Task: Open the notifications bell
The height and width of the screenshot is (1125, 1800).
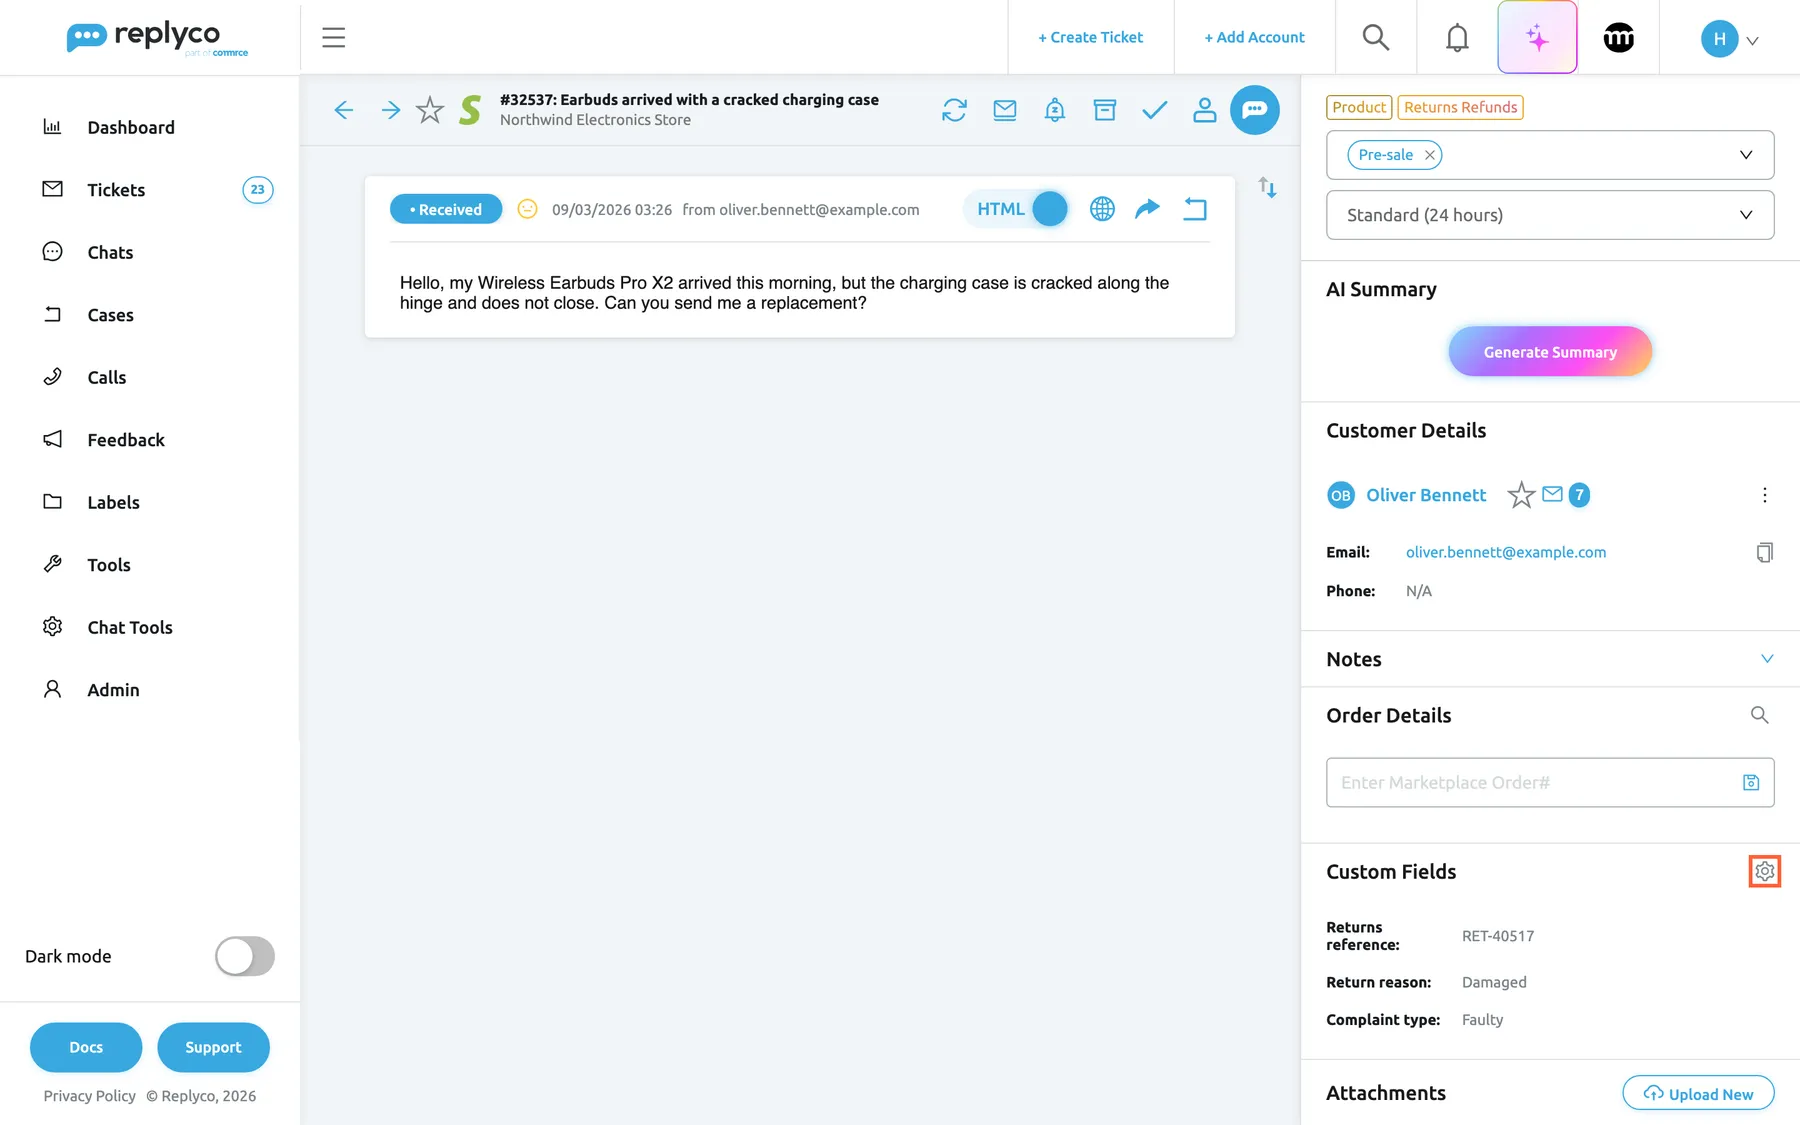Action: [1457, 38]
